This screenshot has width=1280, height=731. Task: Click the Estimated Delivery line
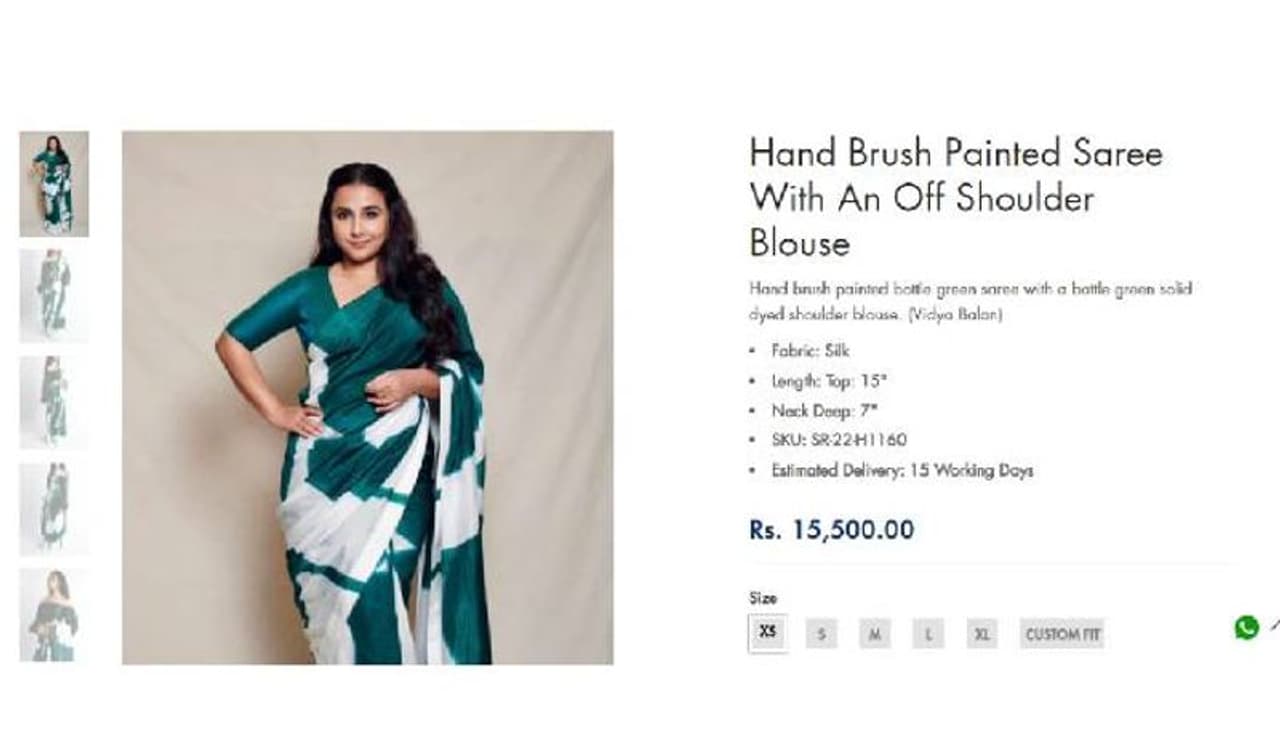pyautogui.click(x=902, y=470)
